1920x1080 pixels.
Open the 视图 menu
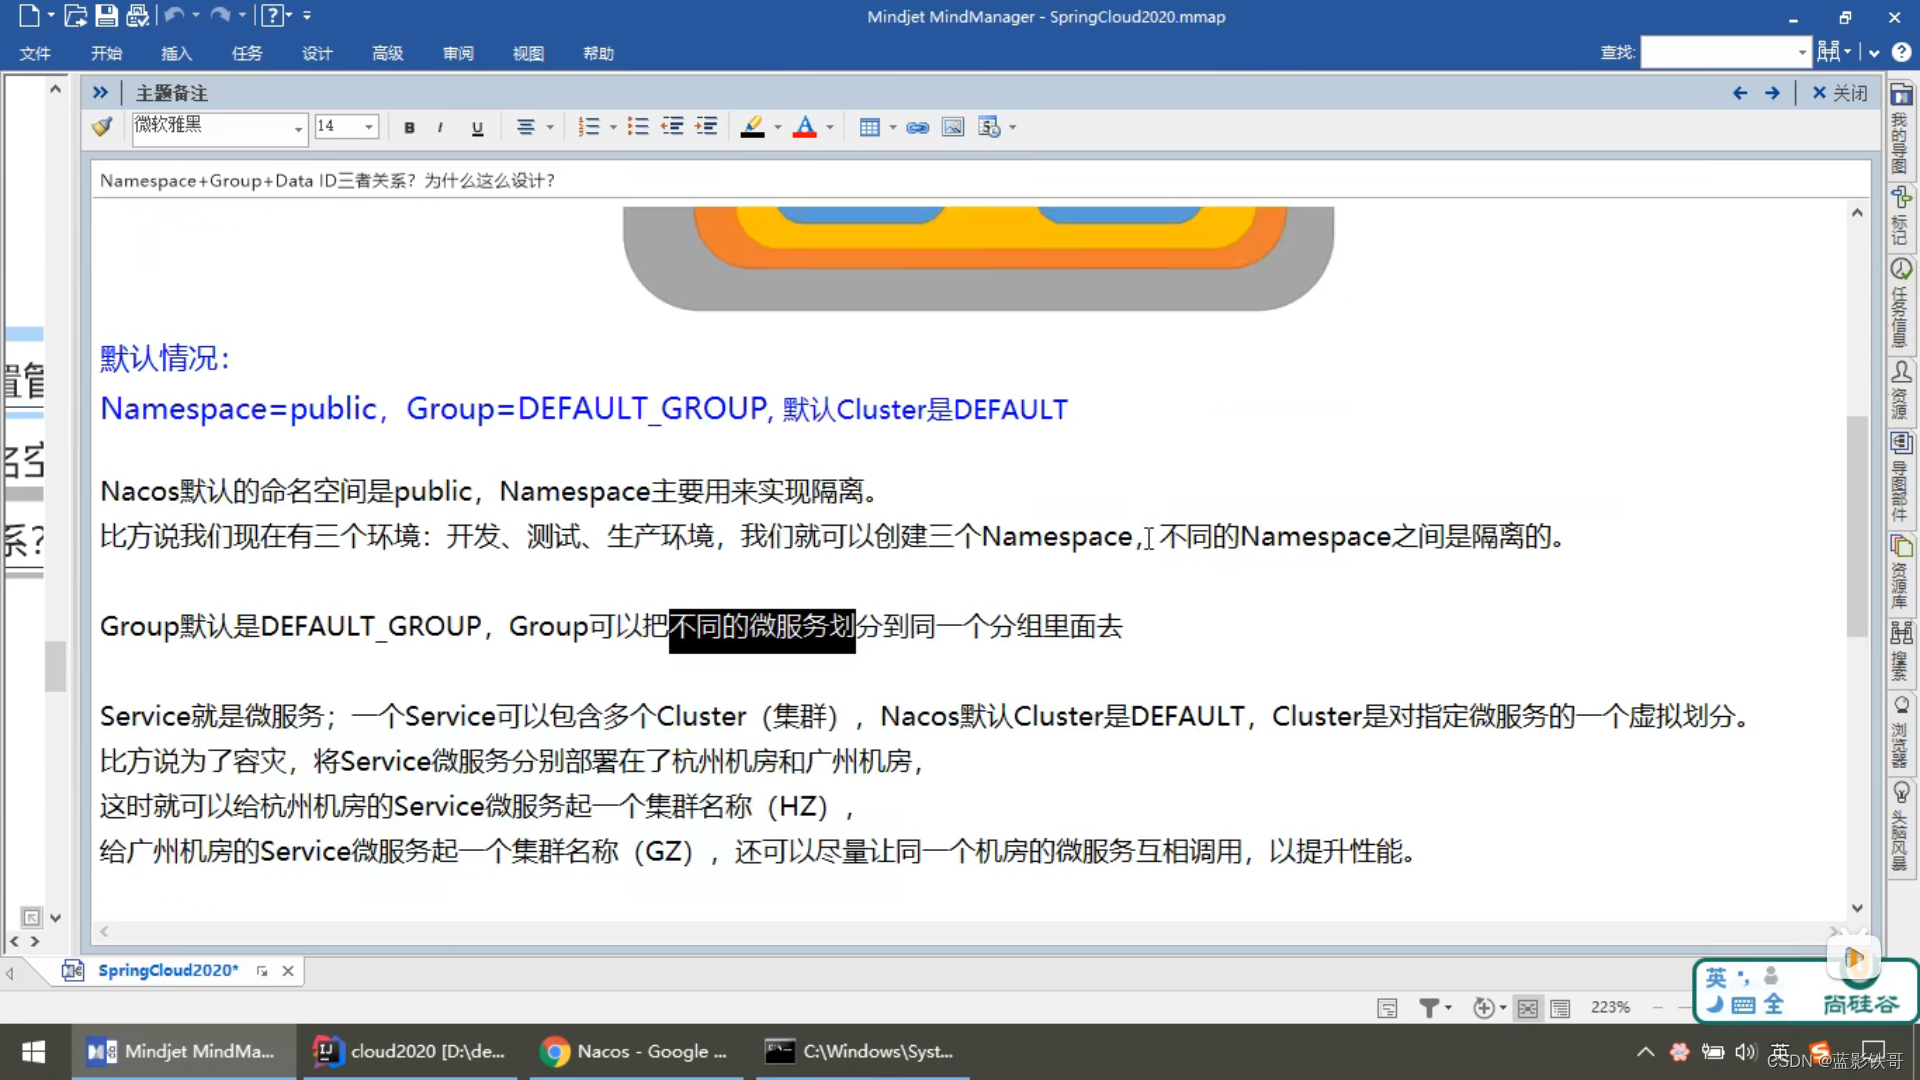(x=527, y=53)
